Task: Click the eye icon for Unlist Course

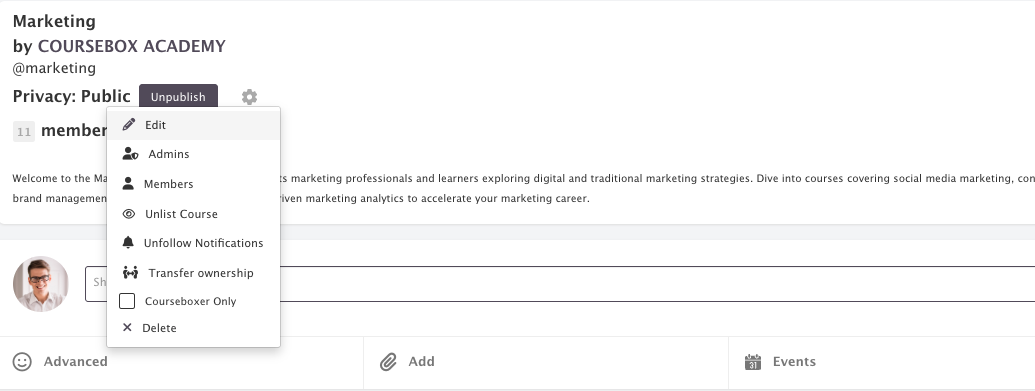Action: tap(129, 214)
